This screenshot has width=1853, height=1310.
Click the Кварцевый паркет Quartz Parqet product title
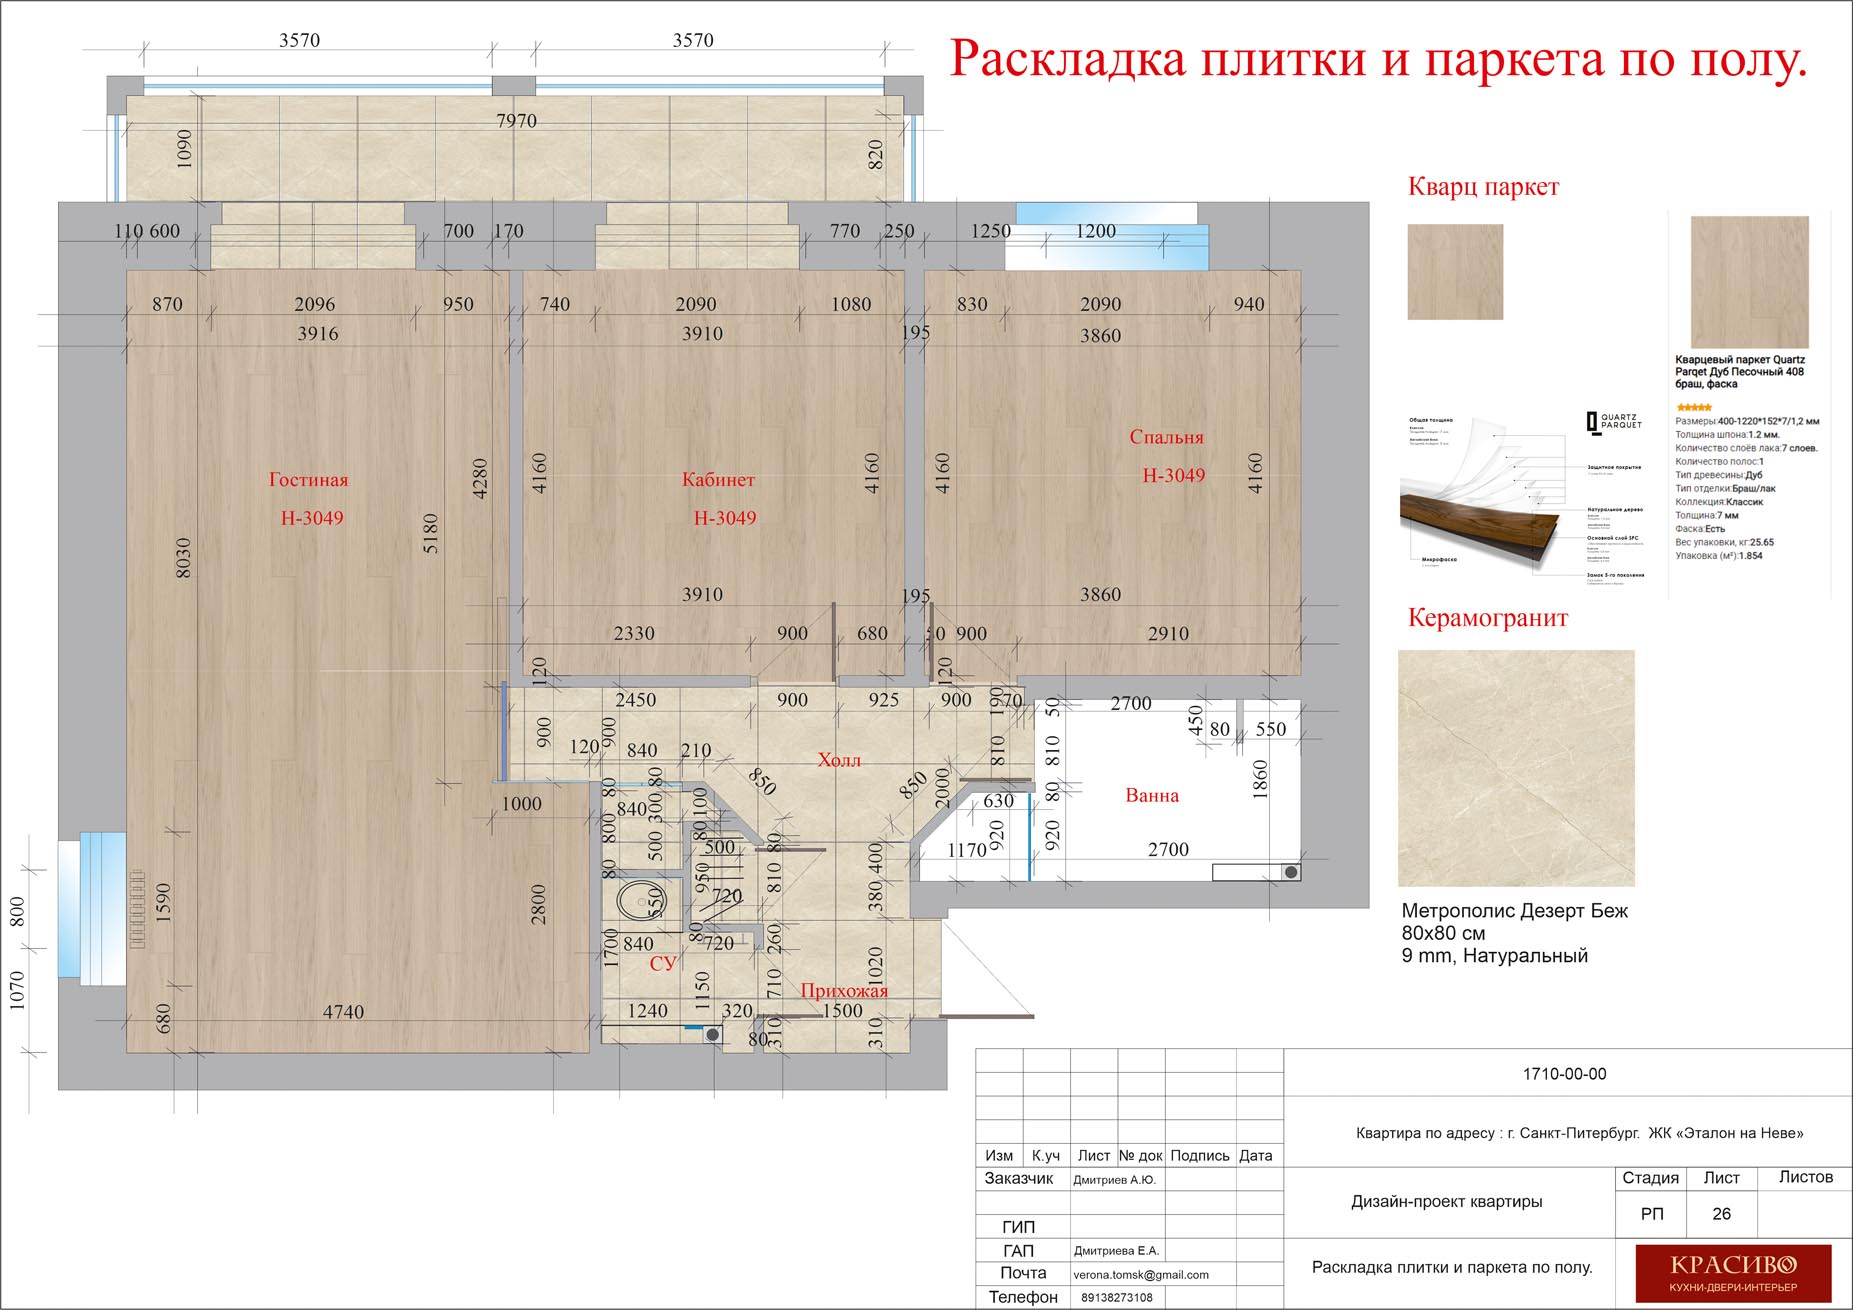pos(1740,372)
